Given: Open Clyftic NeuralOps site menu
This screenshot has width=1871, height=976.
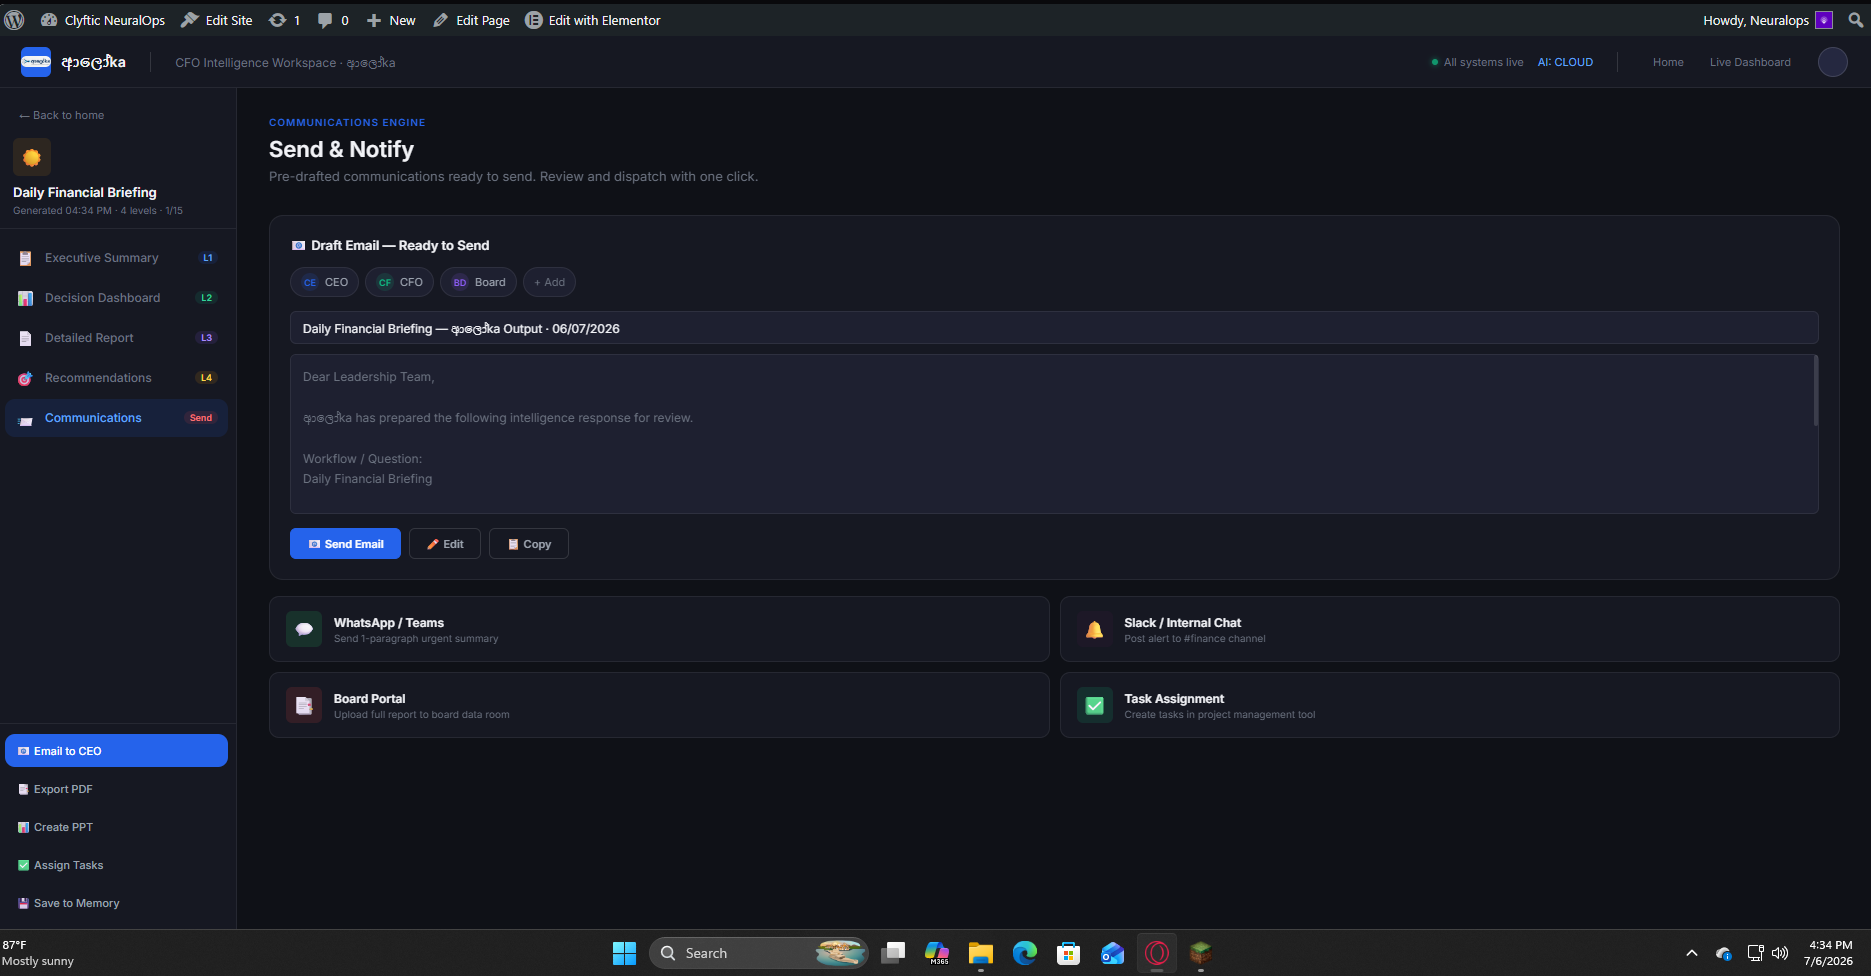Looking at the screenshot, I should [103, 20].
